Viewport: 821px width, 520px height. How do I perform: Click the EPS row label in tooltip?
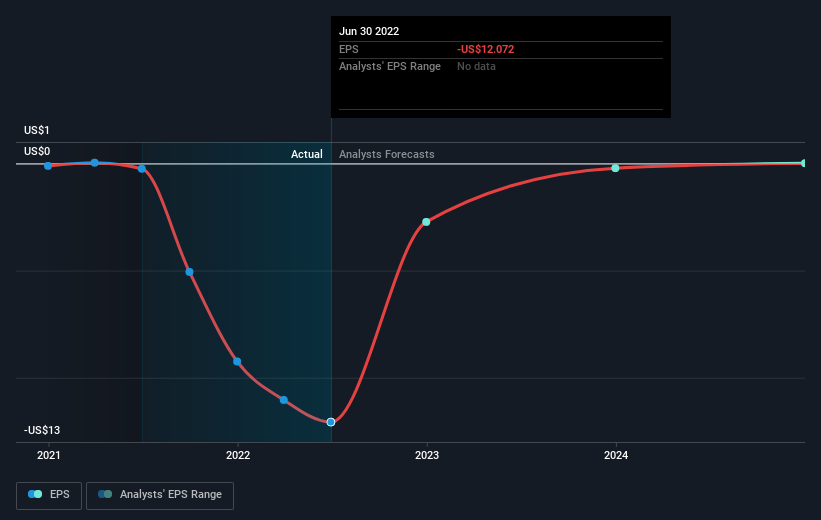point(349,49)
